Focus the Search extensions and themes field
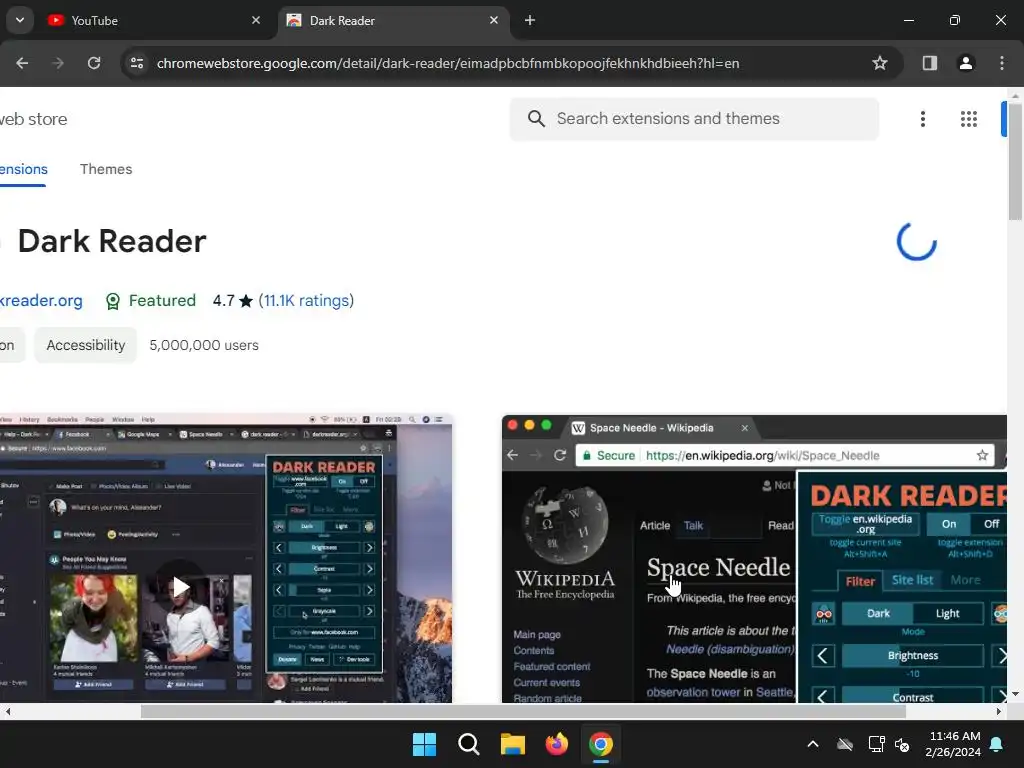The height and width of the screenshot is (768, 1024). [694, 119]
